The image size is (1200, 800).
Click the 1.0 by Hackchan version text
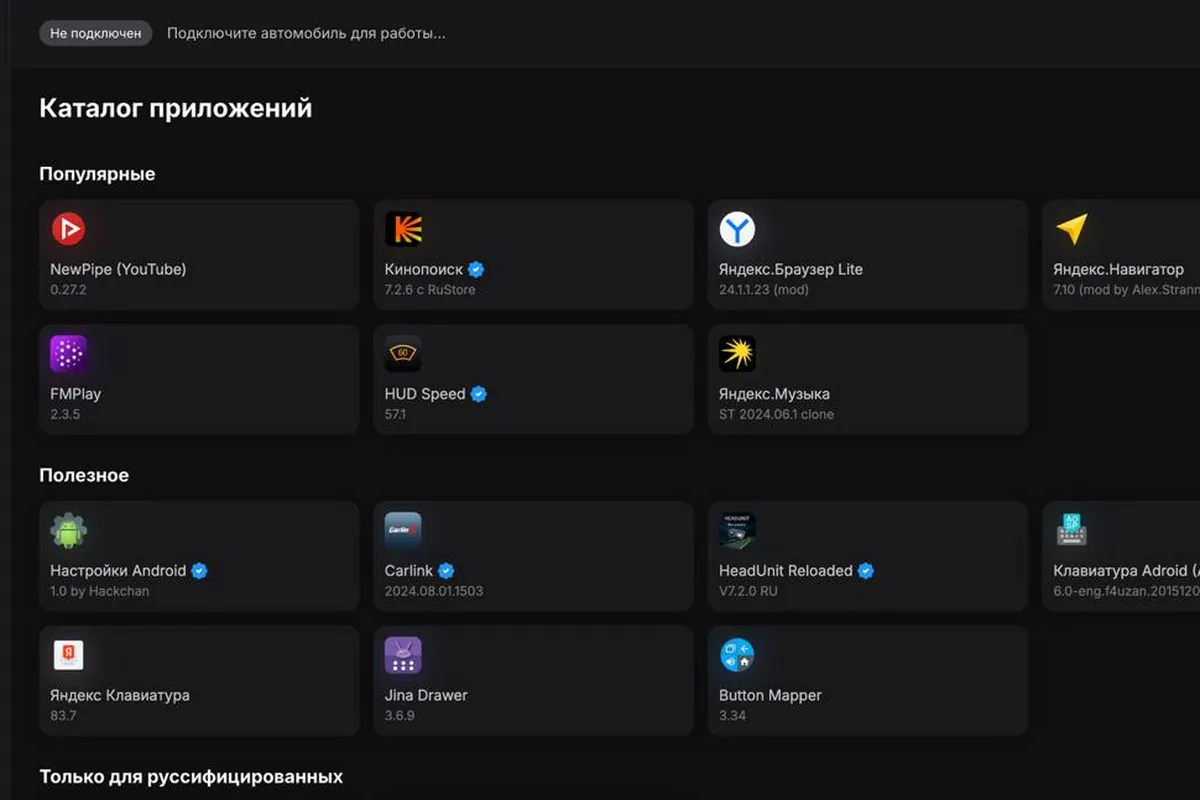[x=100, y=591]
